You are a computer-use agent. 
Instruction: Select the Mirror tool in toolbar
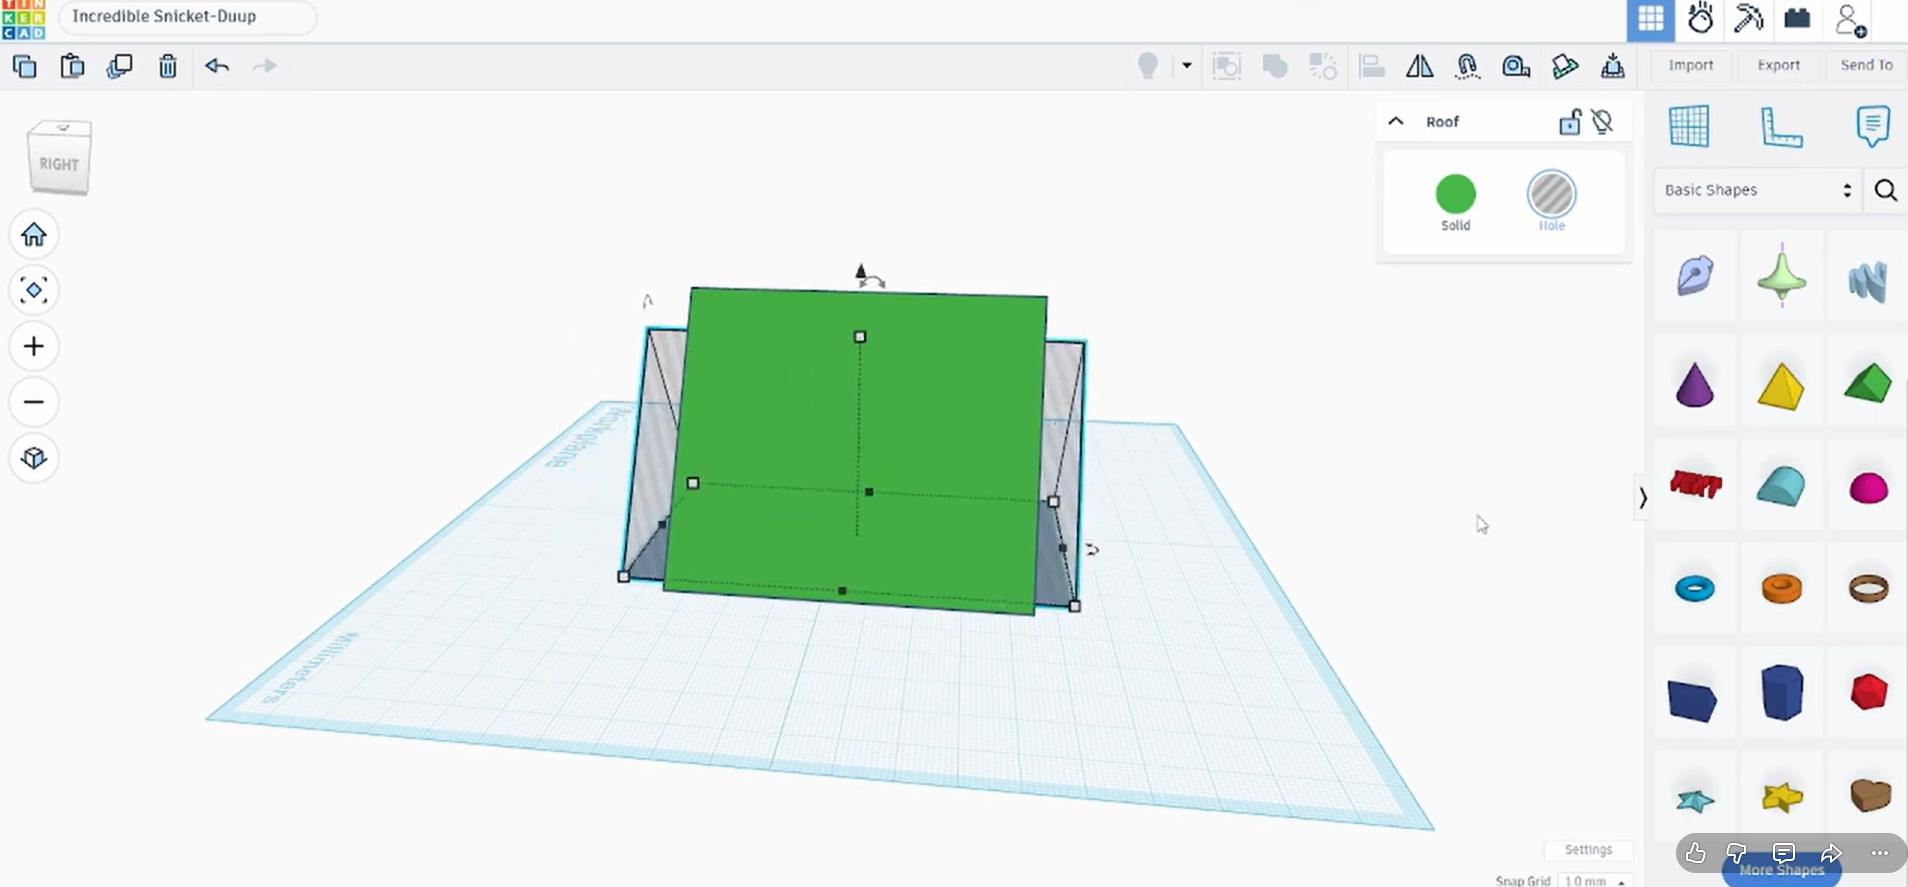coord(1419,66)
